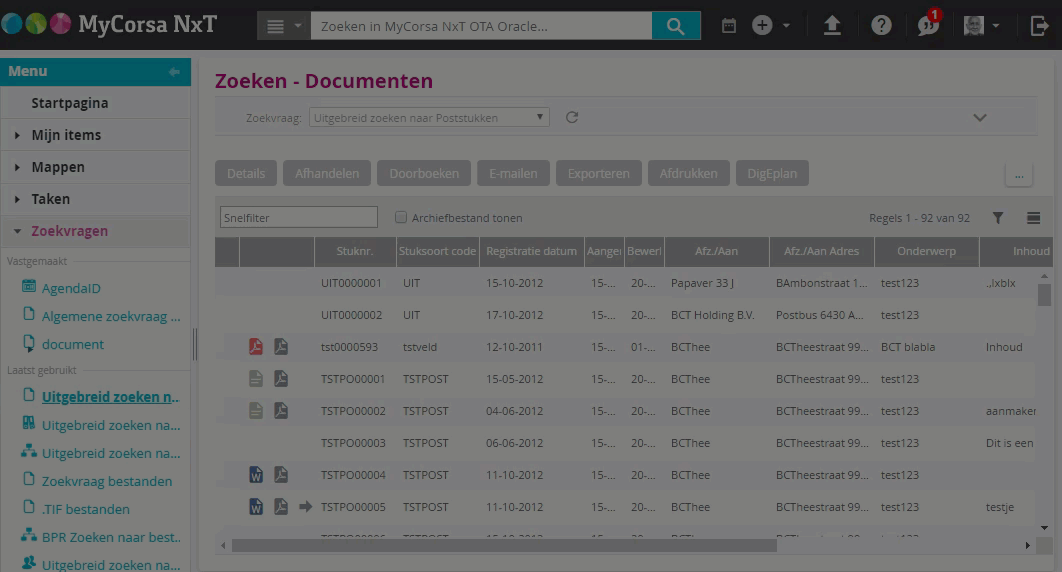1062x572 pixels.
Task: Click the Doorboeken button
Action: coord(424,173)
